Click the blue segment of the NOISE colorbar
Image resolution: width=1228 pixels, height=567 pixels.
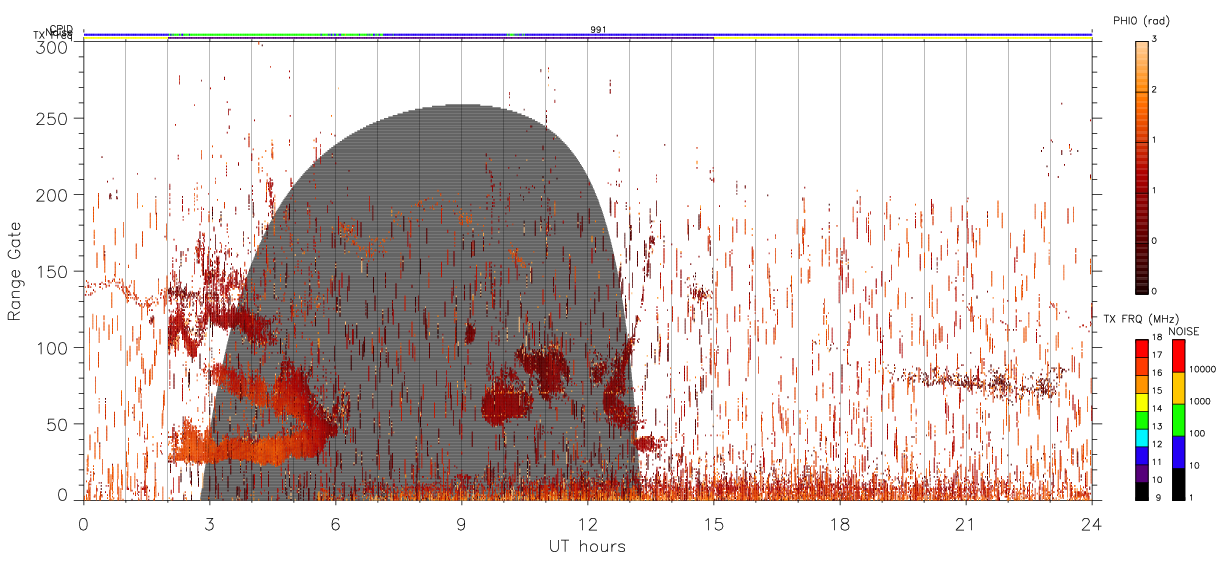click(x=1178, y=452)
